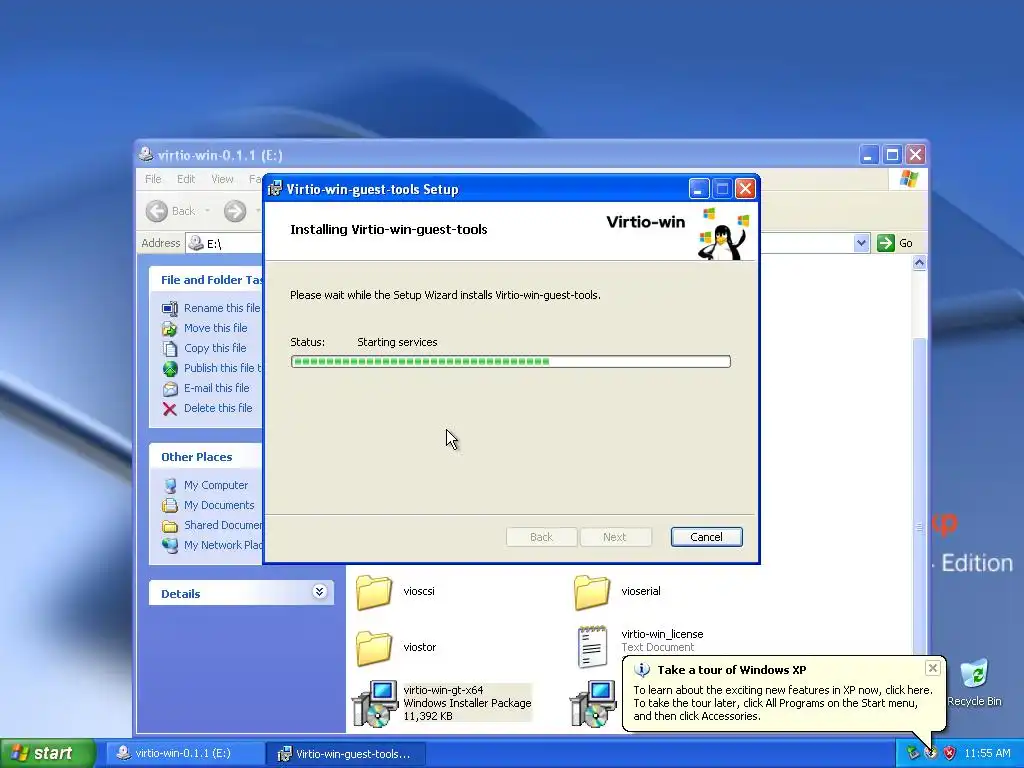The image size is (1024, 768).
Task: Open My Documents in Other Places
Action: (219, 505)
